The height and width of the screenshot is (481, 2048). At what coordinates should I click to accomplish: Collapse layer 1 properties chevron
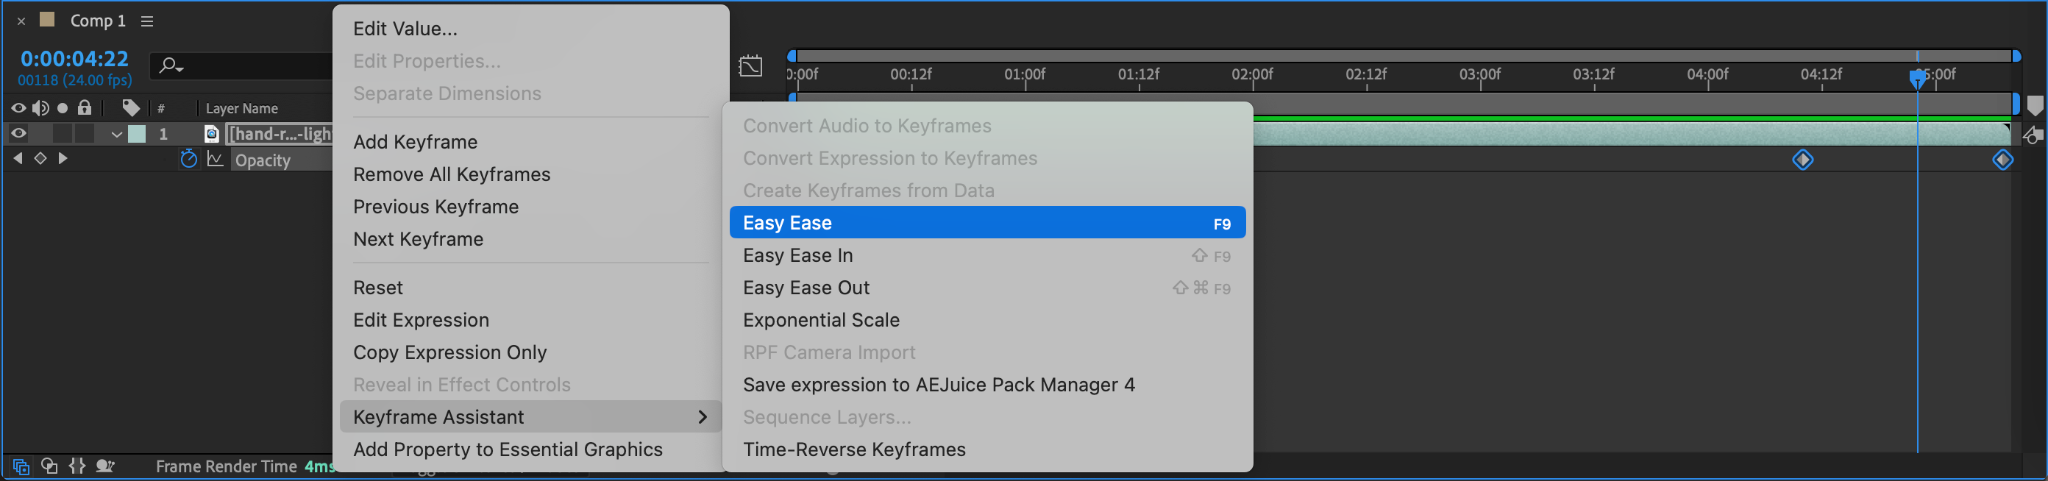117,134
